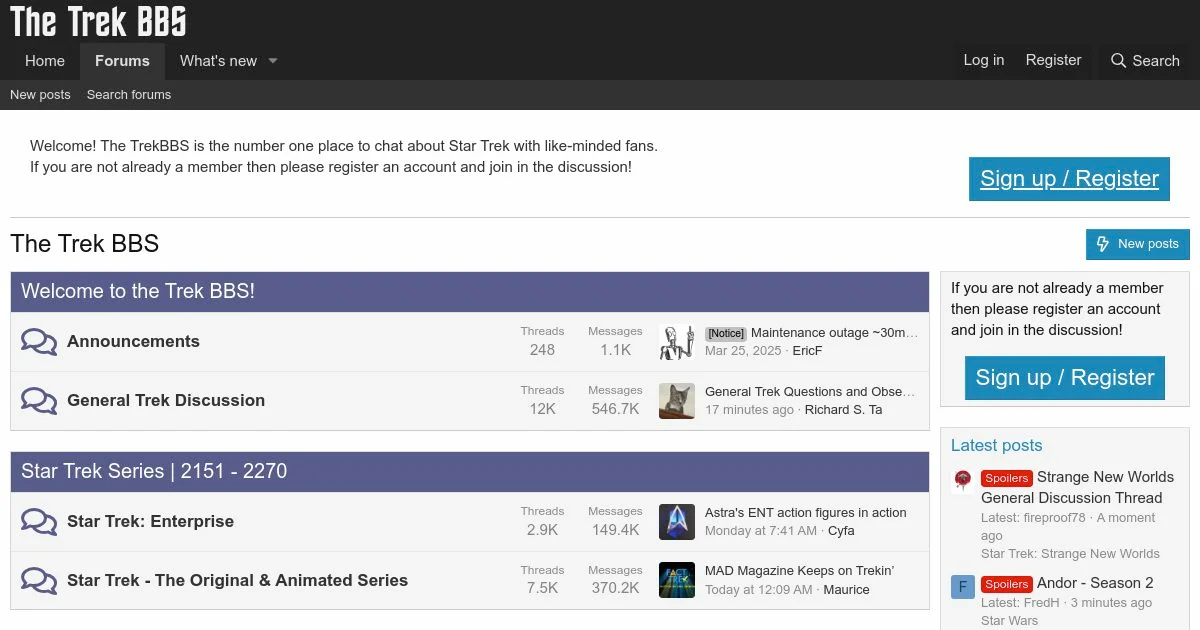The height and width of the screenshot is (630, 1200).
Task: Open Star Trek - The Original & Animated Series
Action: pos(237,581)
